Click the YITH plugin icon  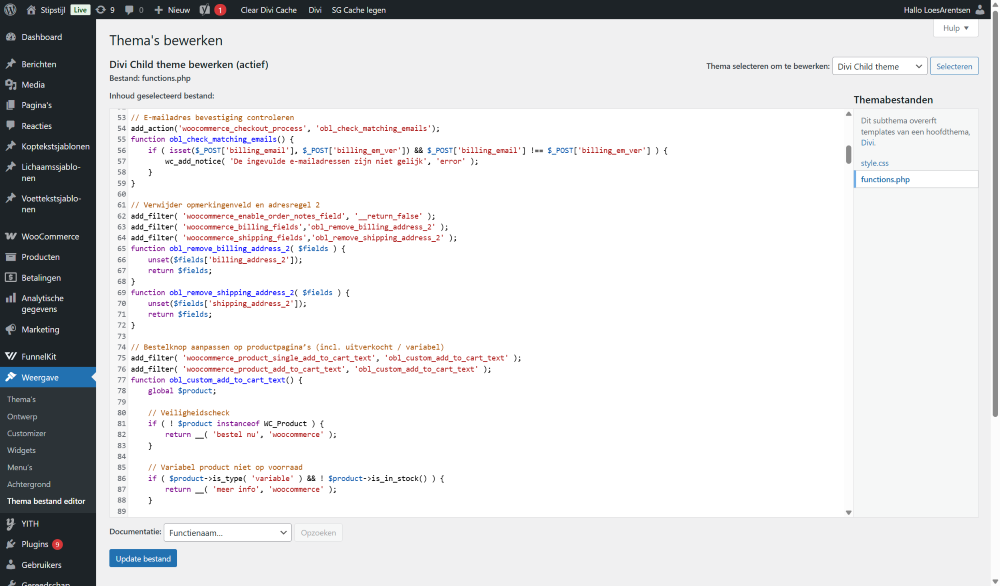coord(11,524)
